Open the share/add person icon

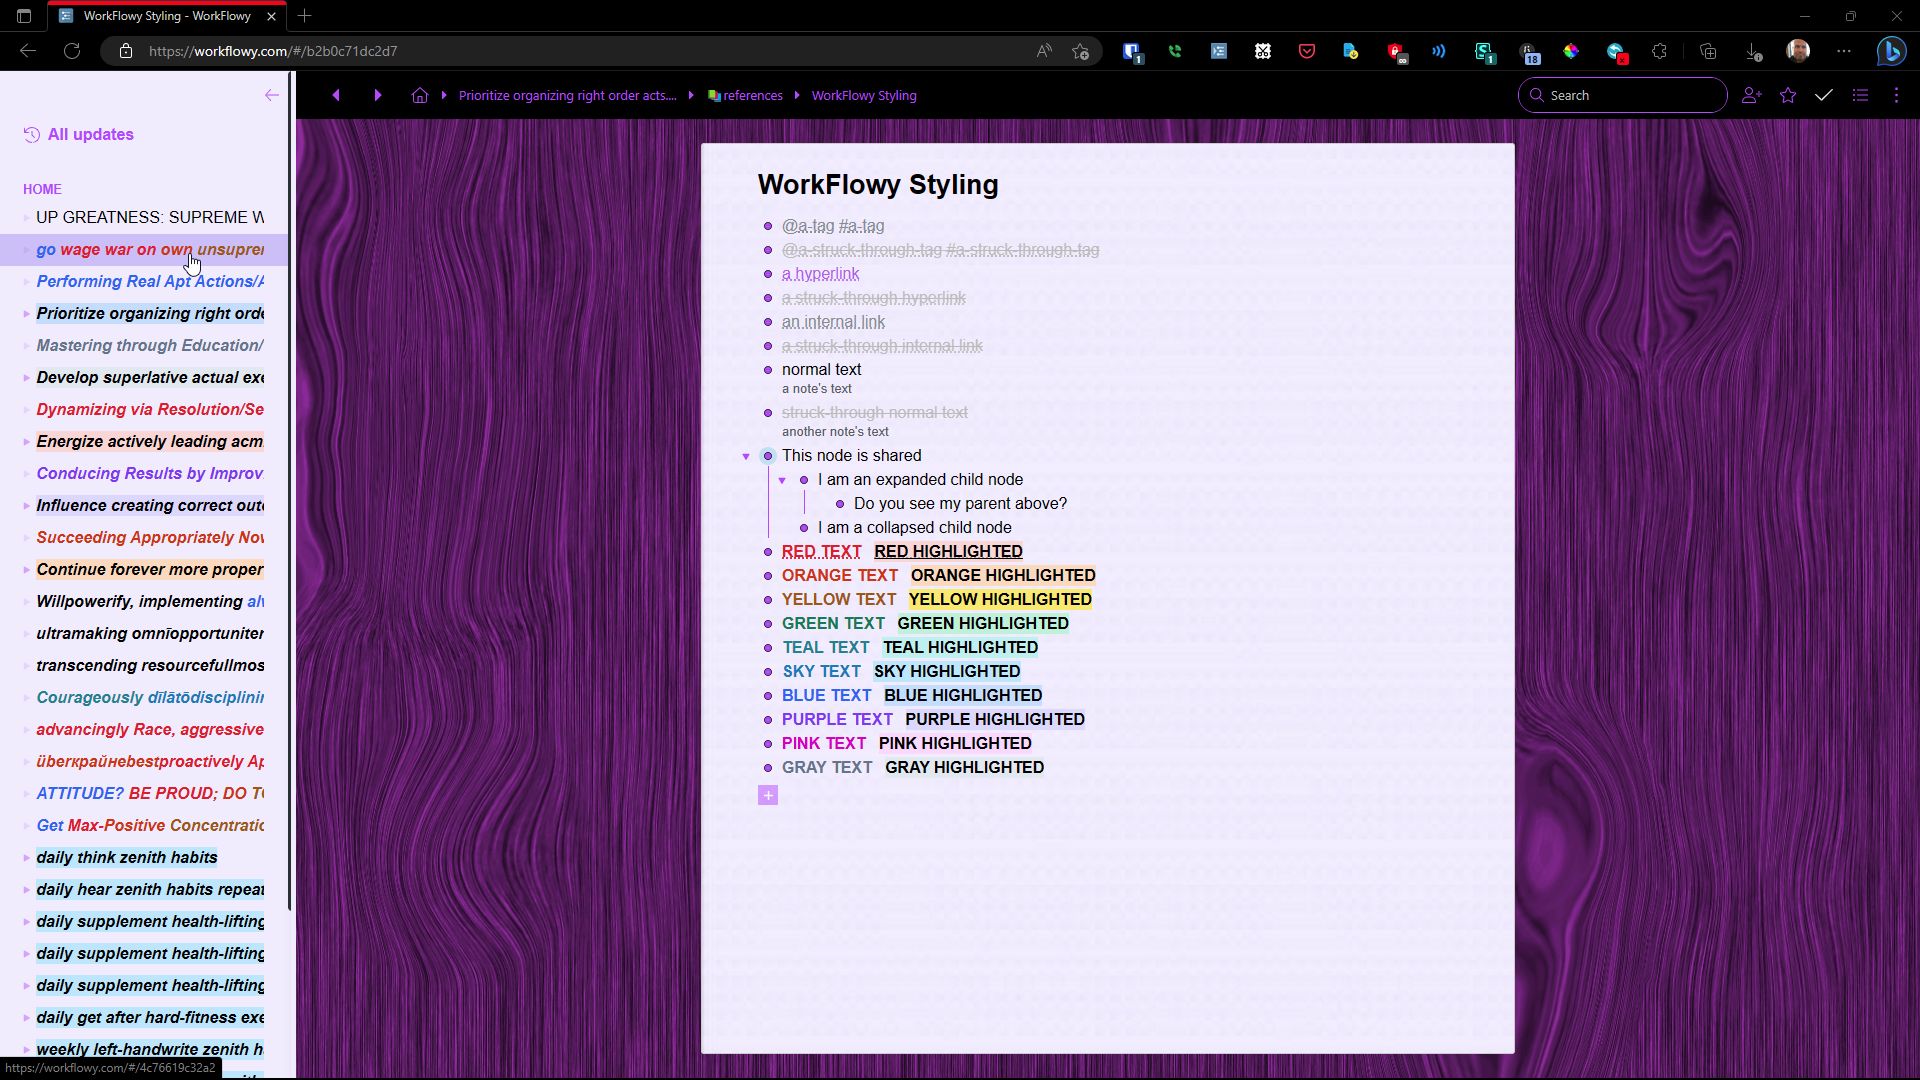tap(1751, 95)
